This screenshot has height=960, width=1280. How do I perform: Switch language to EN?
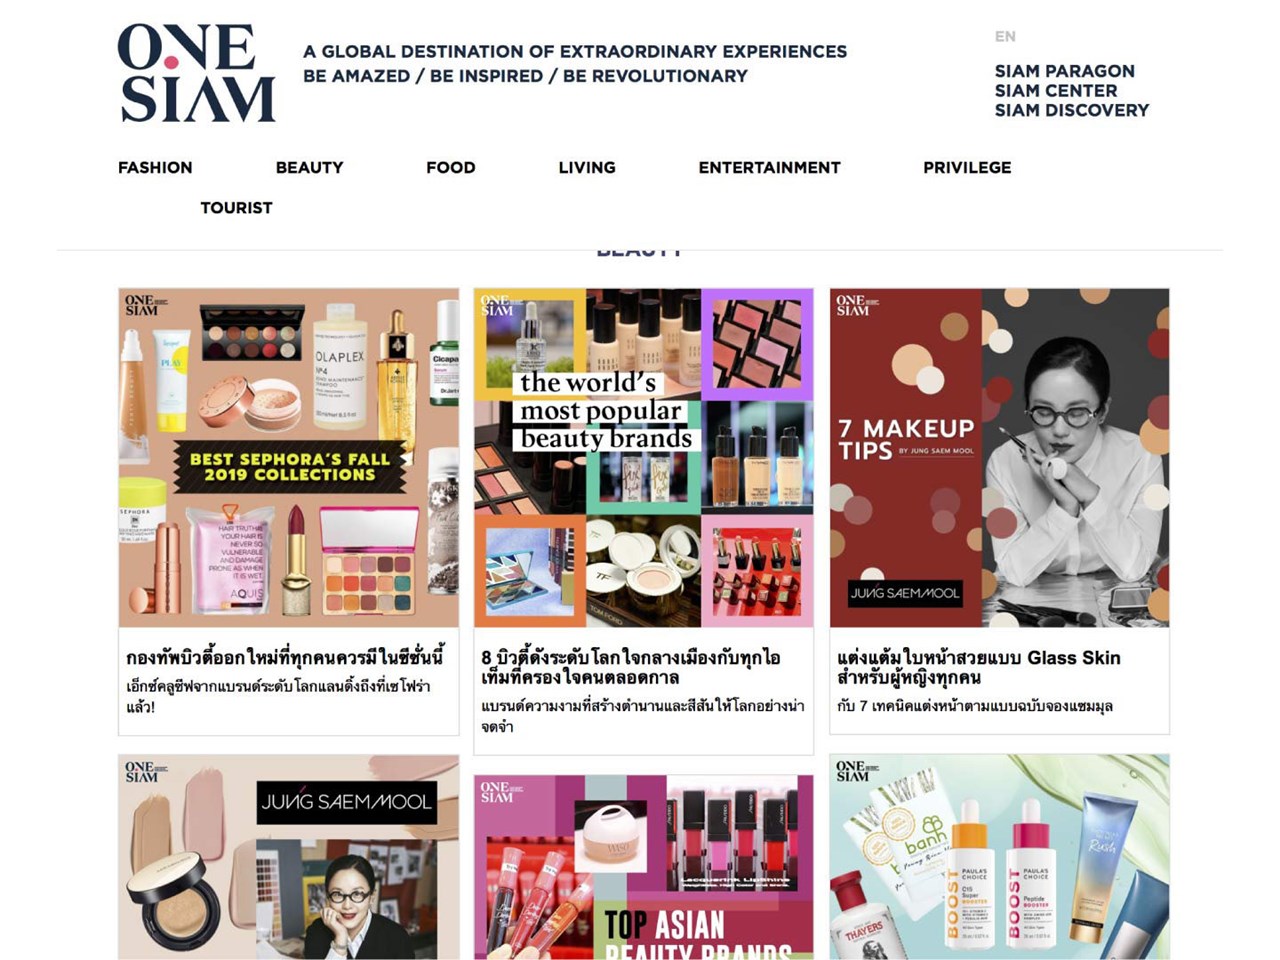1005,36
